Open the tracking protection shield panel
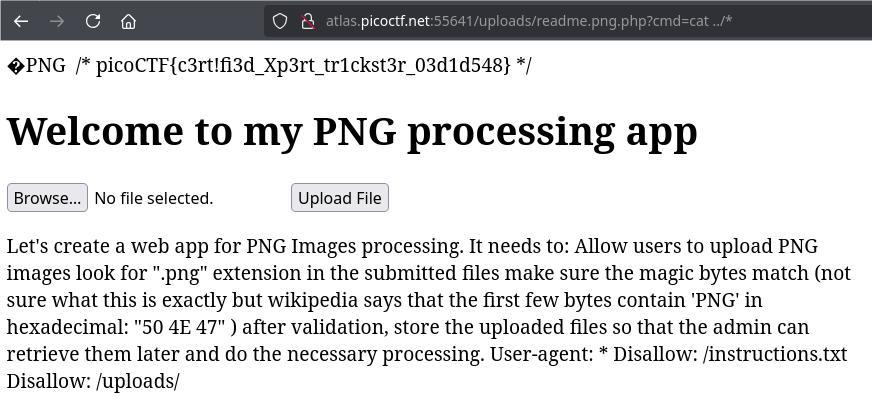872x418 pixels. click(280, 21)
